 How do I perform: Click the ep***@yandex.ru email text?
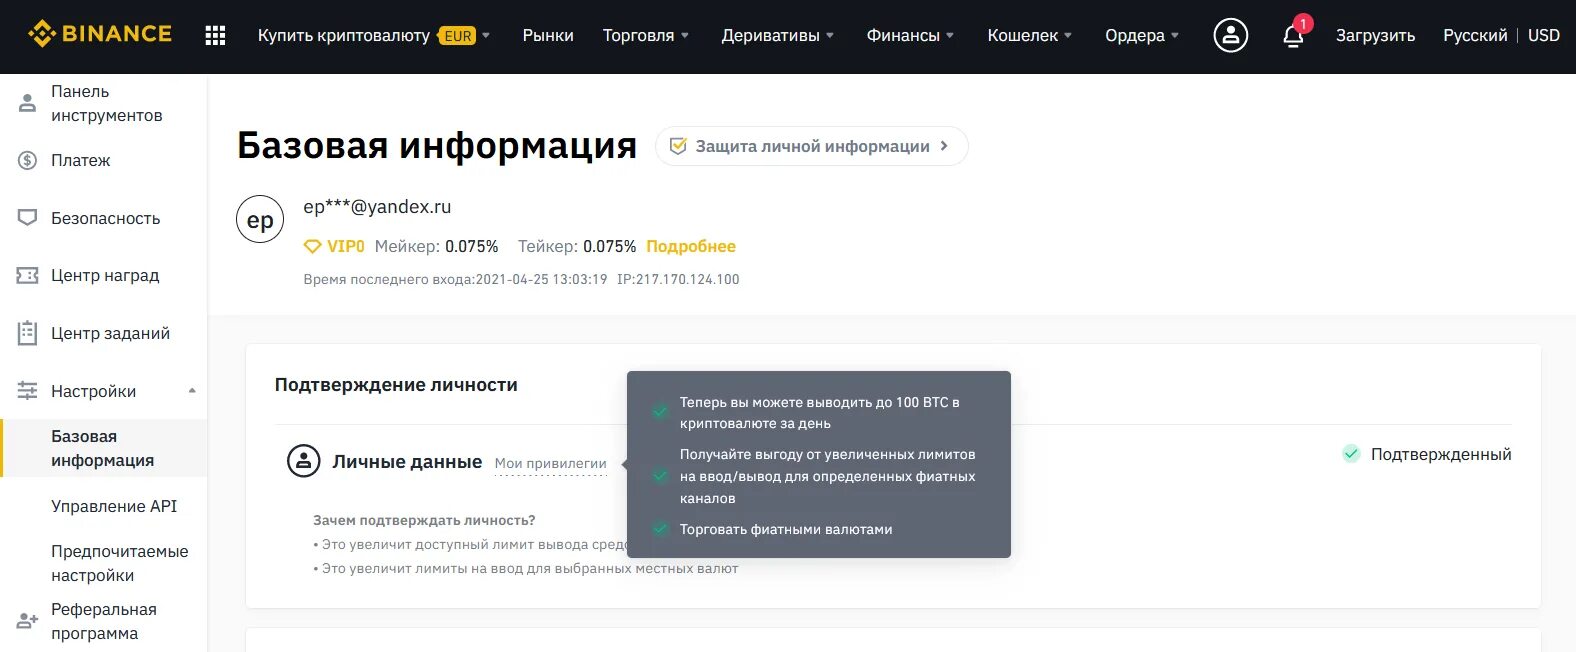click(x=377, y=207)
